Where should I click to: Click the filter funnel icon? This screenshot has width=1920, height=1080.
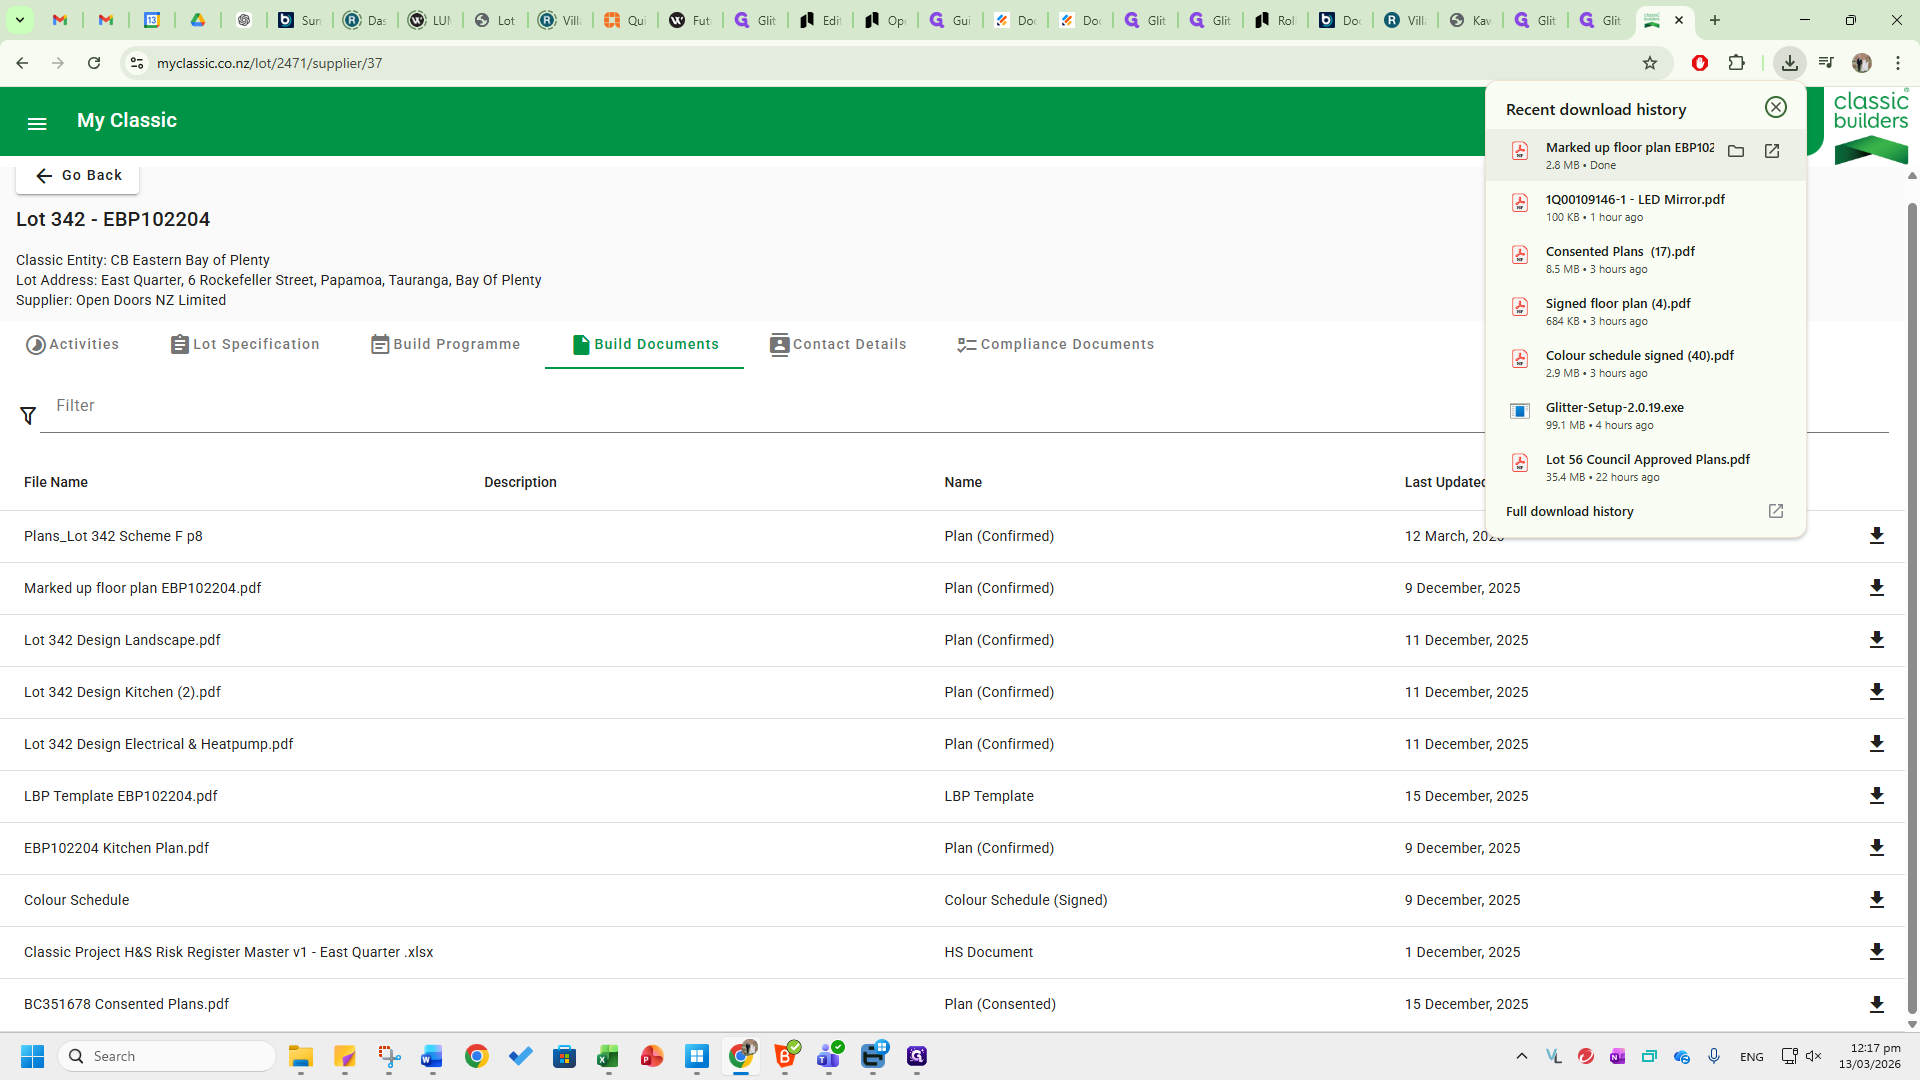(x=28, y=415)
